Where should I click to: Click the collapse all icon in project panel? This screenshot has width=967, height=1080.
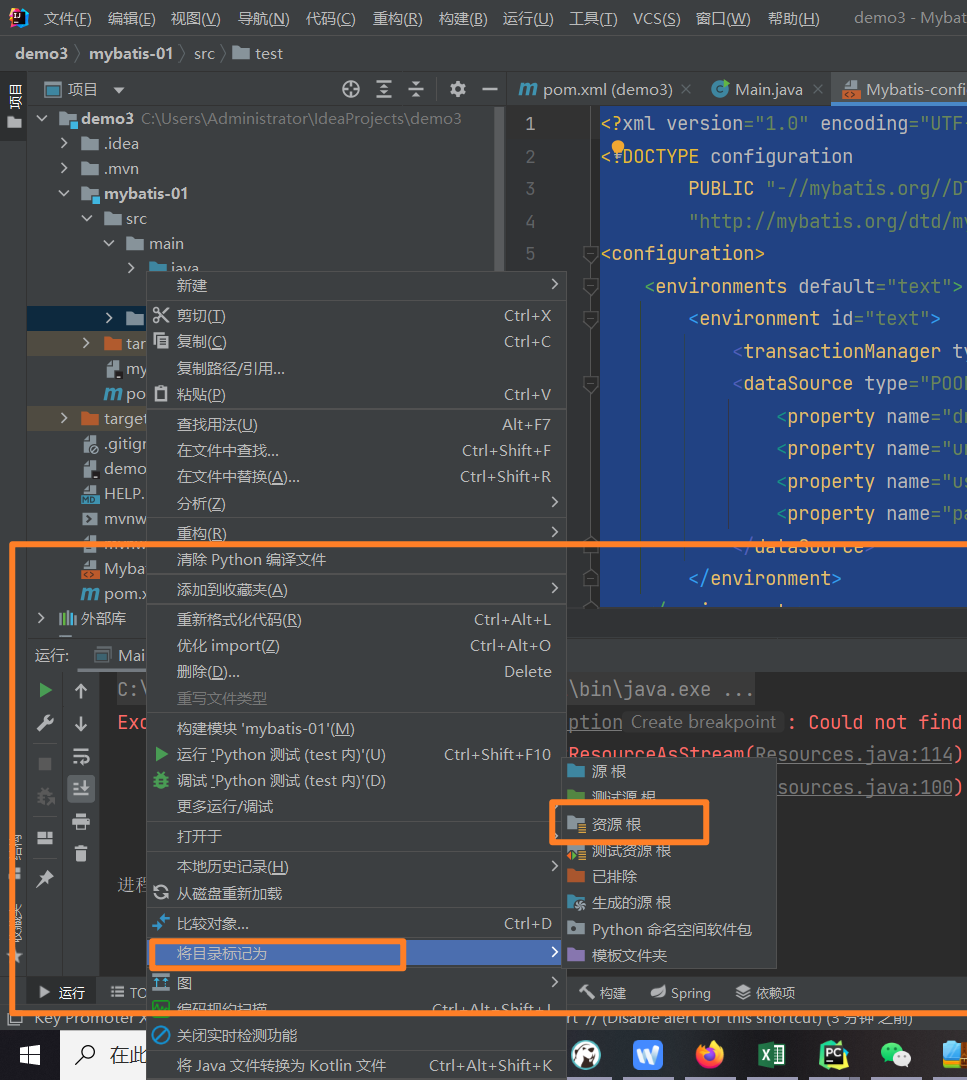pos(415,89)
